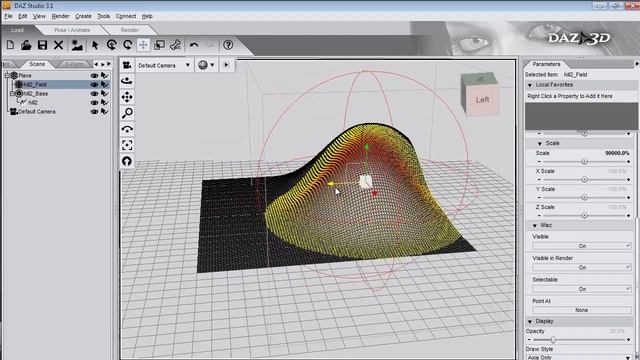Use the magnifier zoom view control
Screen dimensions: 640x360
[127, 113]
